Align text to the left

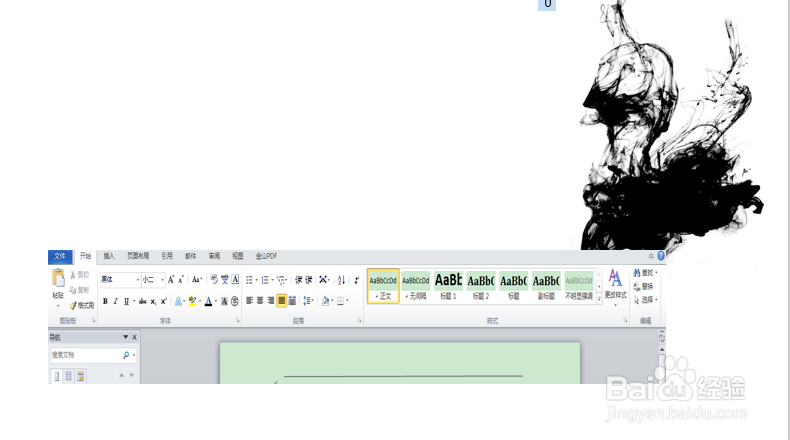click(249, 301)
